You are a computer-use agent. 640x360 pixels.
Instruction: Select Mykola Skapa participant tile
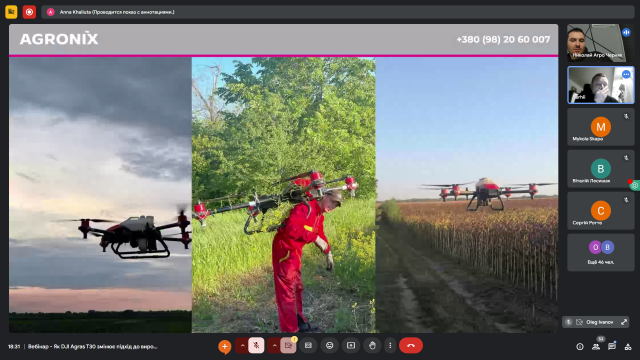(x=601, y=127)
